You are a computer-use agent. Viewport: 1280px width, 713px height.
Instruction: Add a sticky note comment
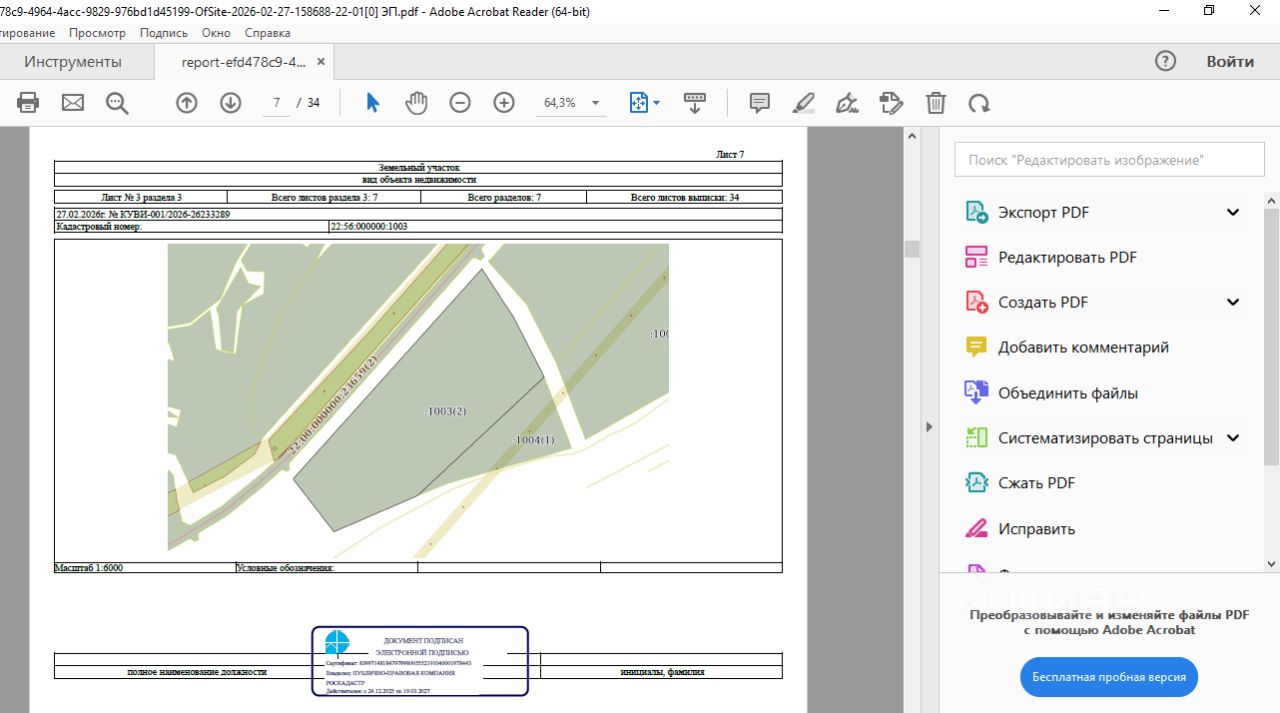pyautogui.click(x=759, y=102)
